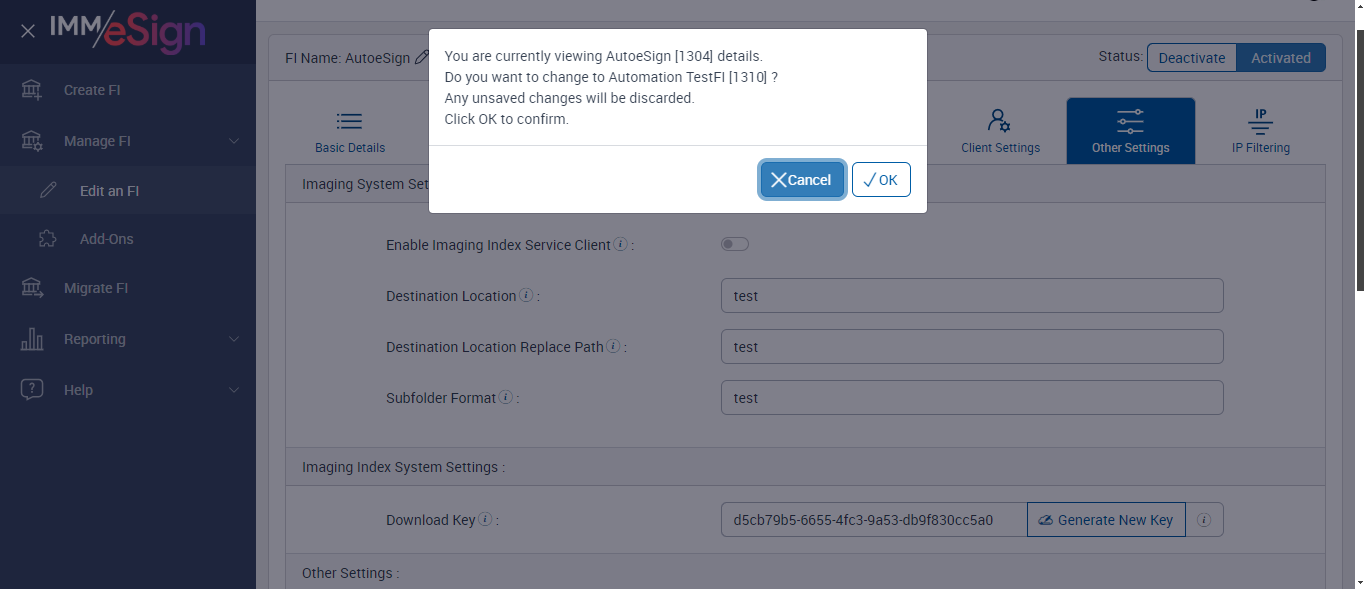Click info icon beside Subfolder Format
The height and width of the screenshot is (589, 1366).
click(506, 398)
